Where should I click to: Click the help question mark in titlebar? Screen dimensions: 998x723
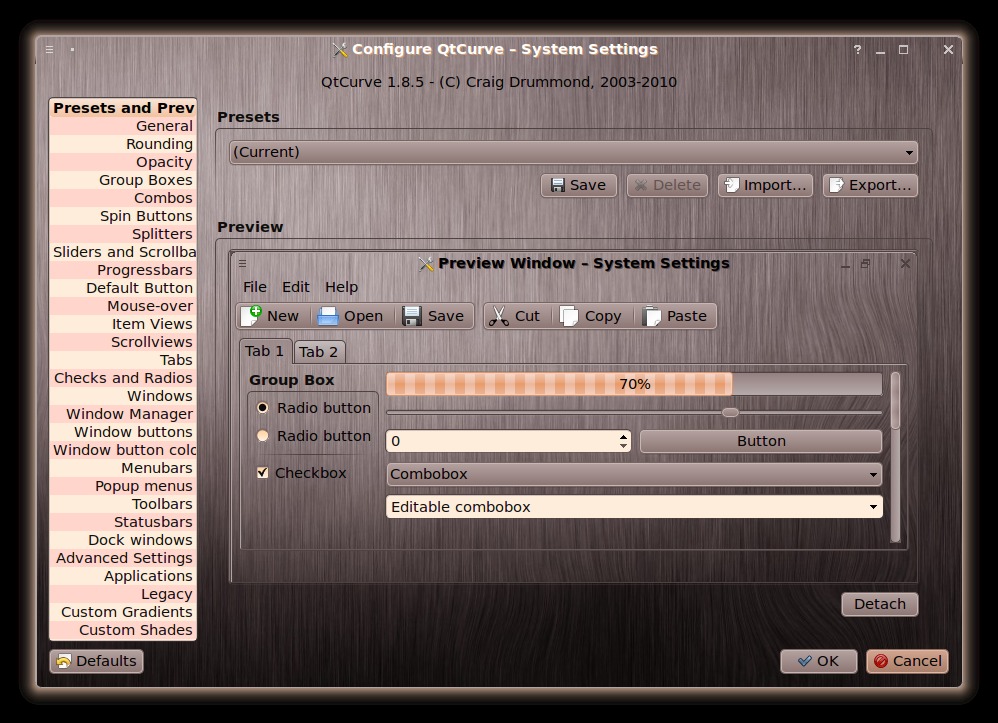click(857, 49)
